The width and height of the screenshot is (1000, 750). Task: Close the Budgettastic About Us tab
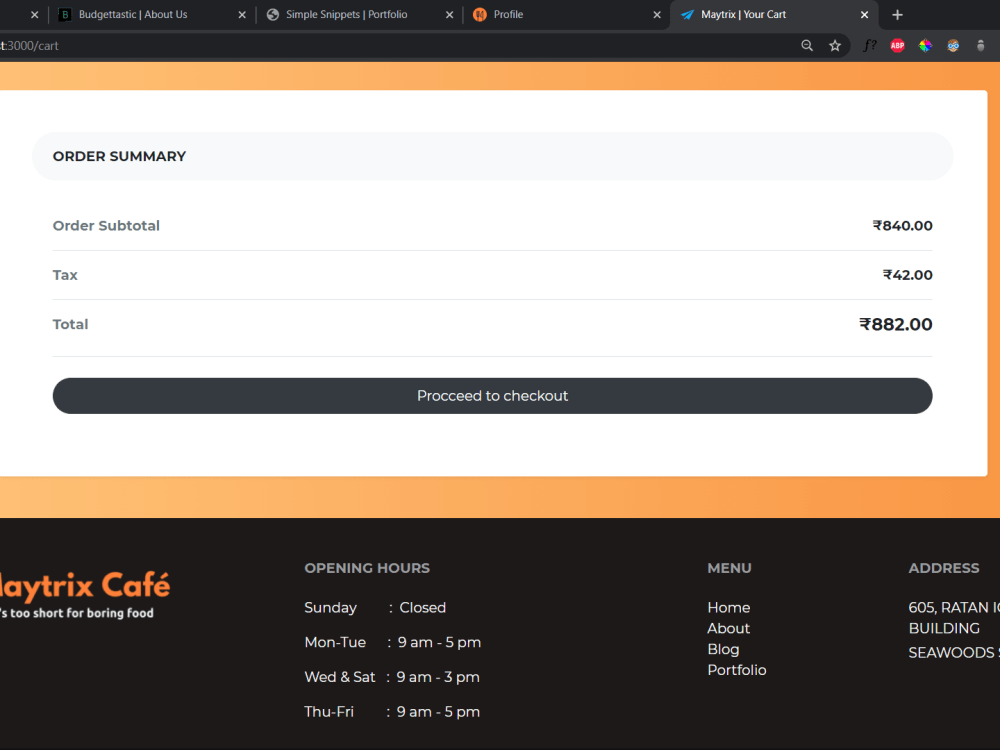pyautogui.click(x=242, y=15)
